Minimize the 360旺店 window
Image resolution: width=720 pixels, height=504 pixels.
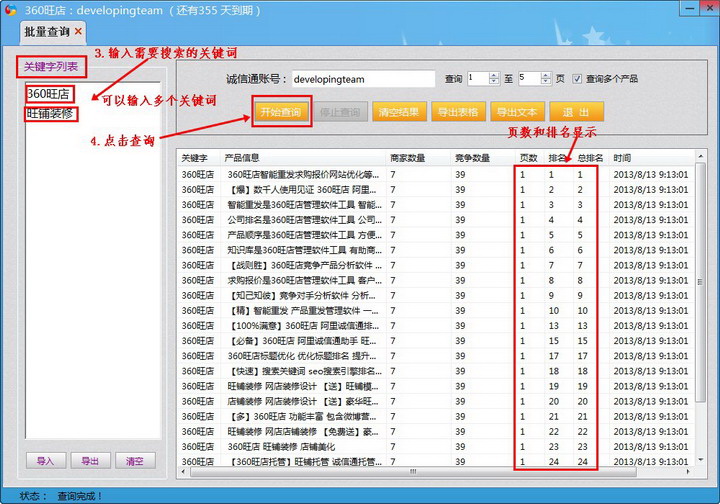pos(689,8)
